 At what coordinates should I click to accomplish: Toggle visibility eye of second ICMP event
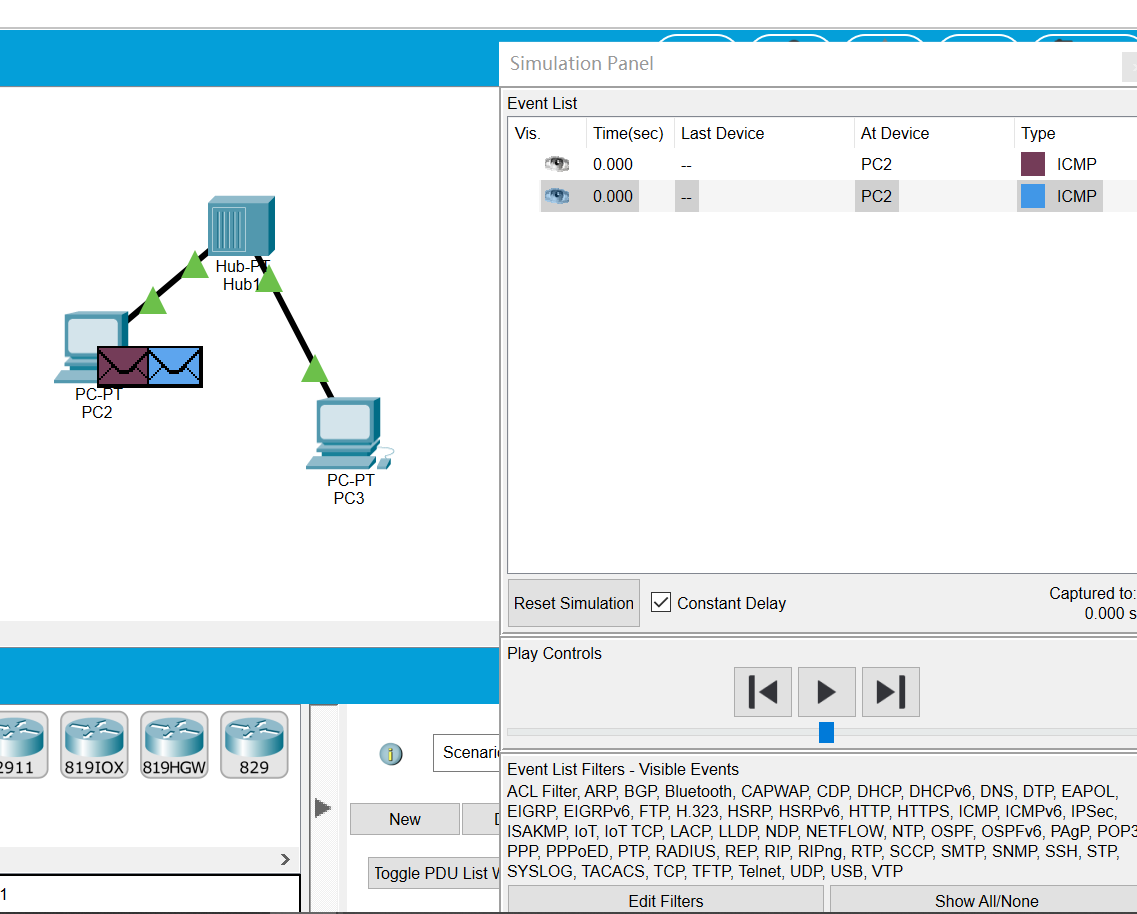(x=557, y=196)
